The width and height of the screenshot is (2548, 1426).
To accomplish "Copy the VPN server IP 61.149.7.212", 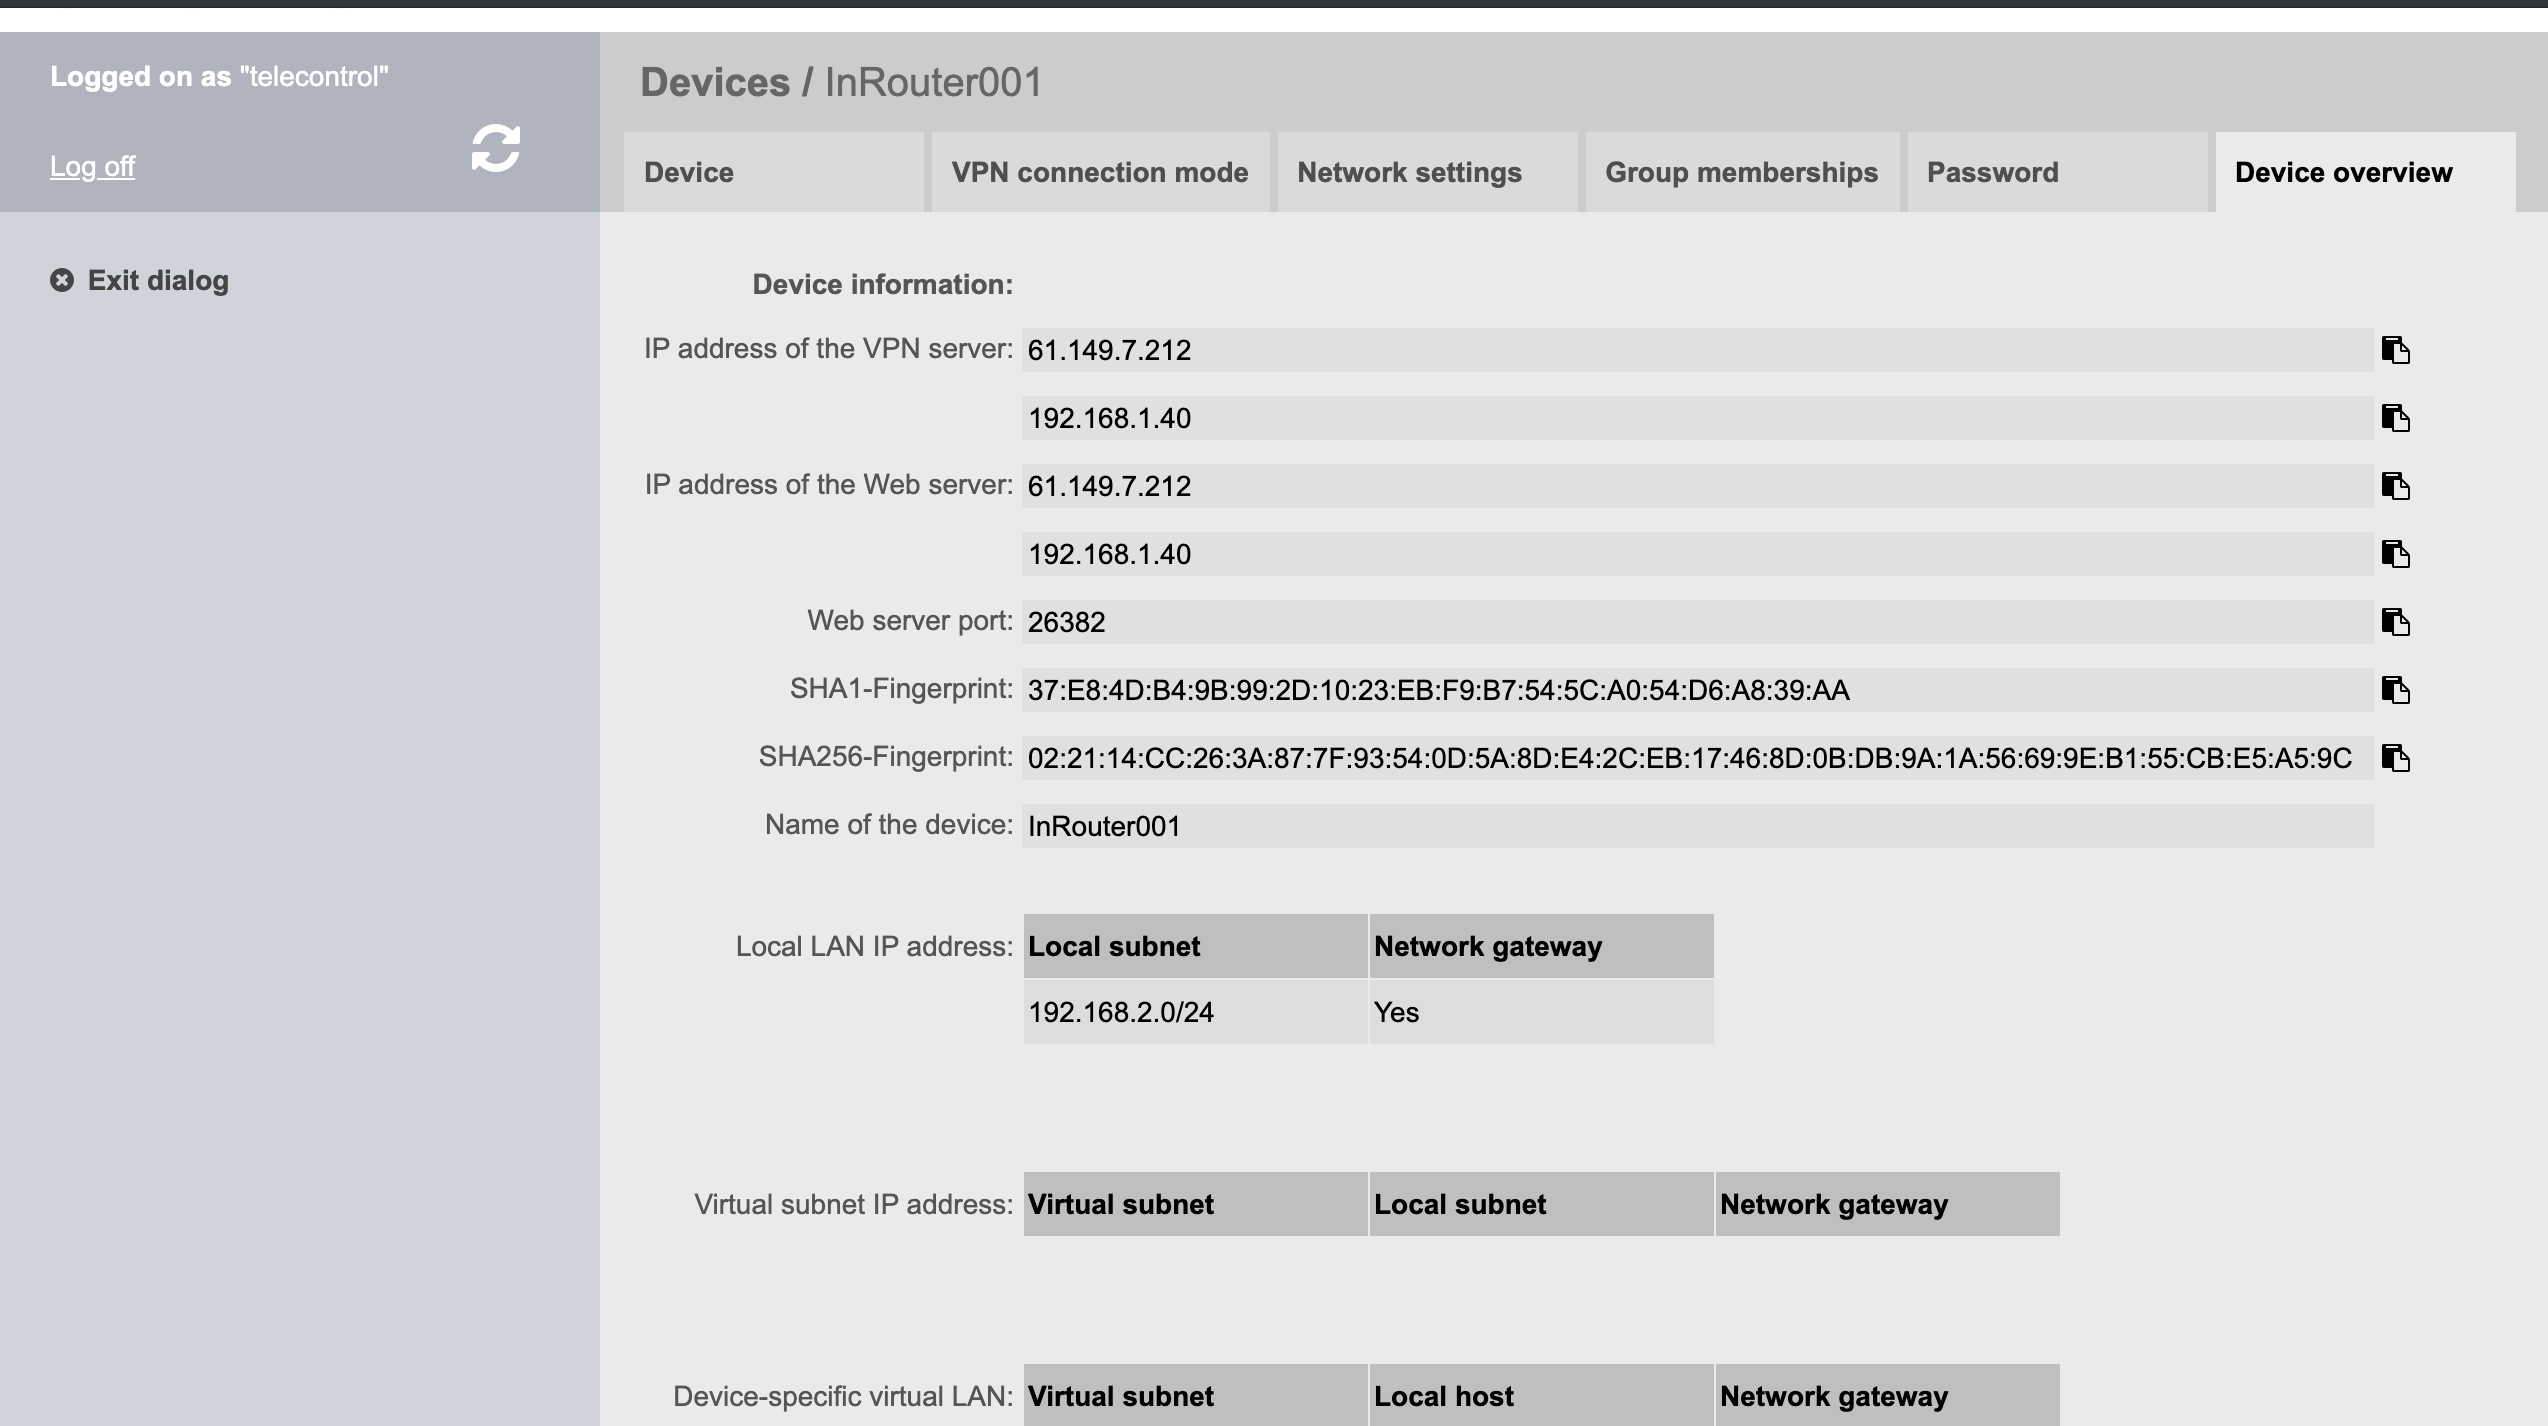I will pyautogui.click(x=2395, y=350).
